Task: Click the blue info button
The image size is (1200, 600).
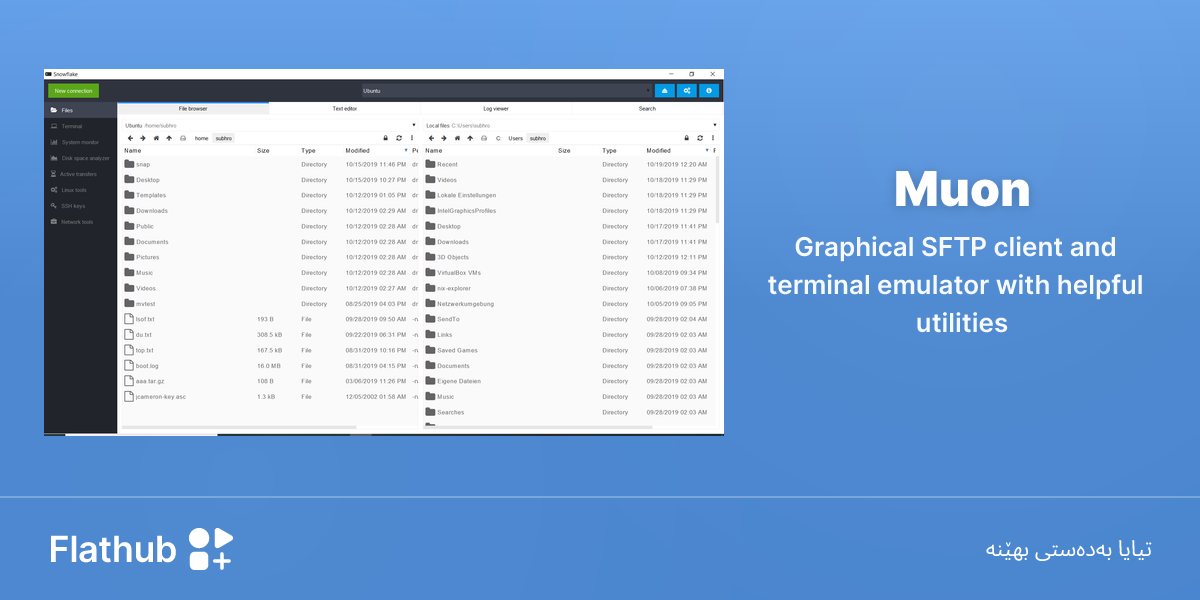Action: (709, 91)
